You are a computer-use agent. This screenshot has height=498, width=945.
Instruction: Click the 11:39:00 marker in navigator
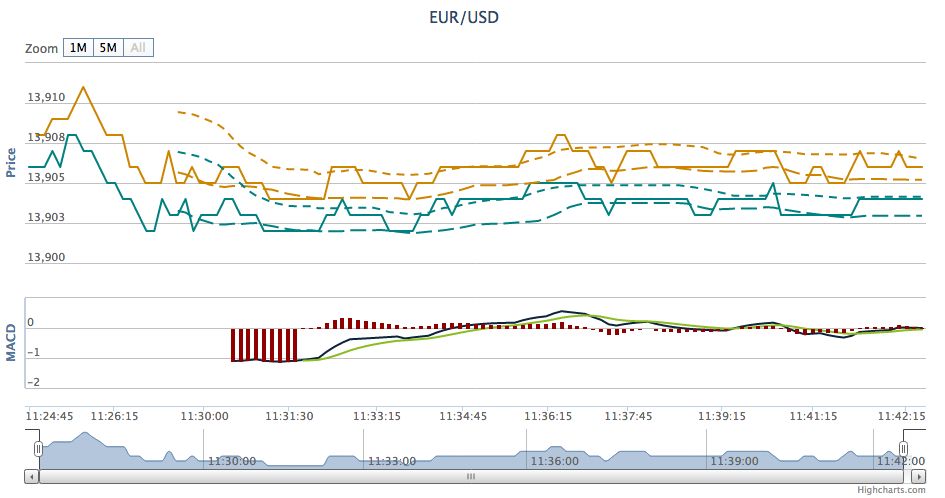tap(735, 461)
